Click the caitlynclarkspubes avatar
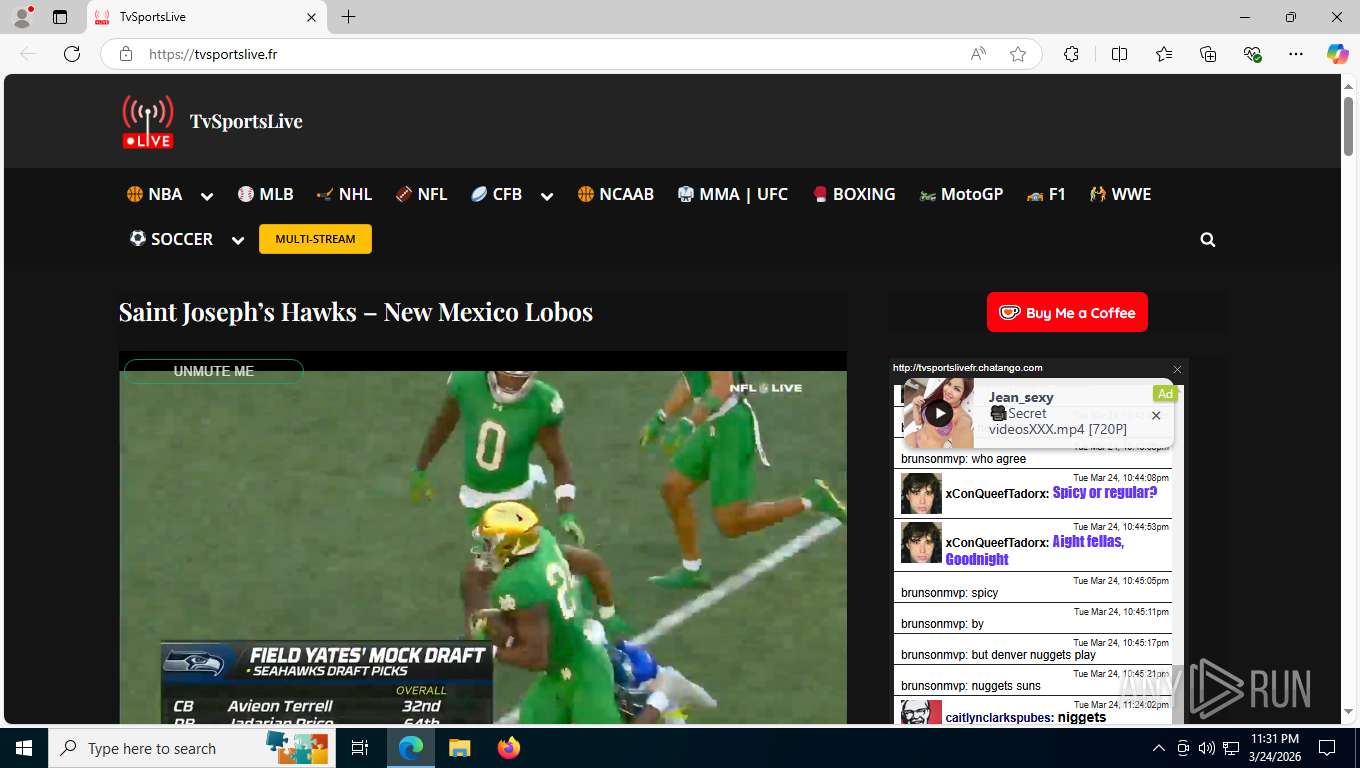1360x768 pixels. pos(921,713)
